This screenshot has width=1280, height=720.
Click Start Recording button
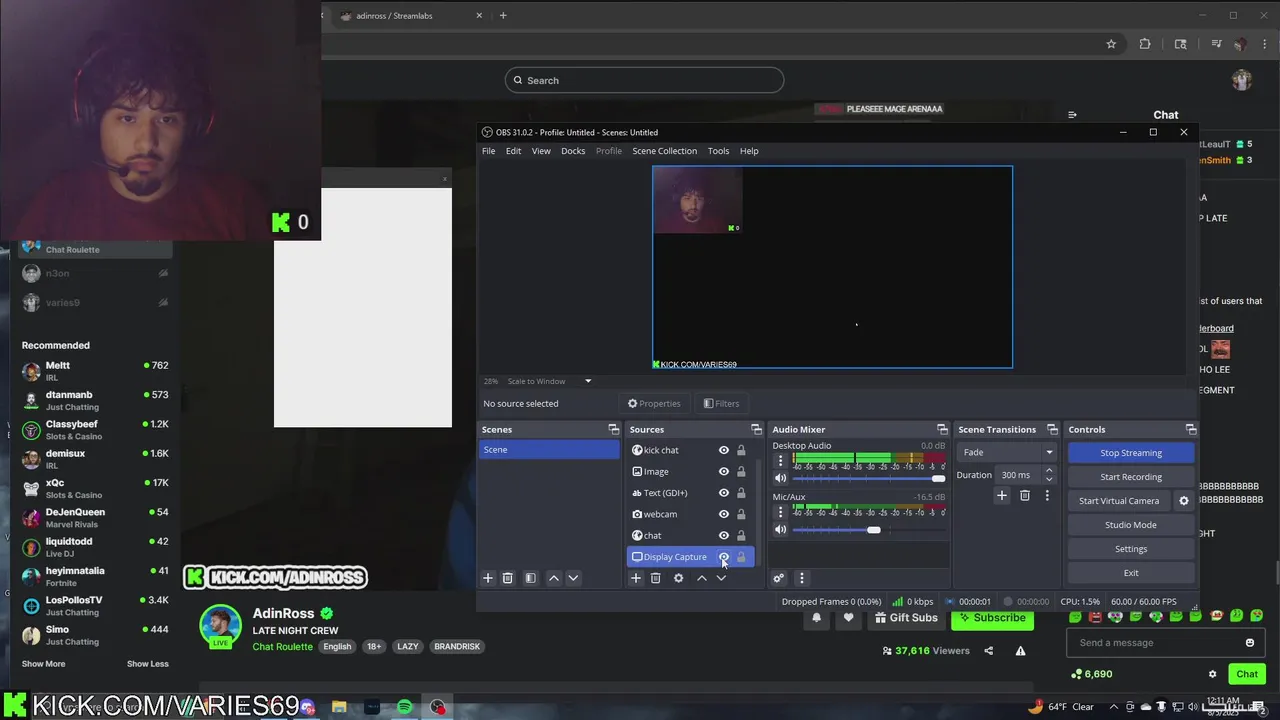coord(1131,477)
